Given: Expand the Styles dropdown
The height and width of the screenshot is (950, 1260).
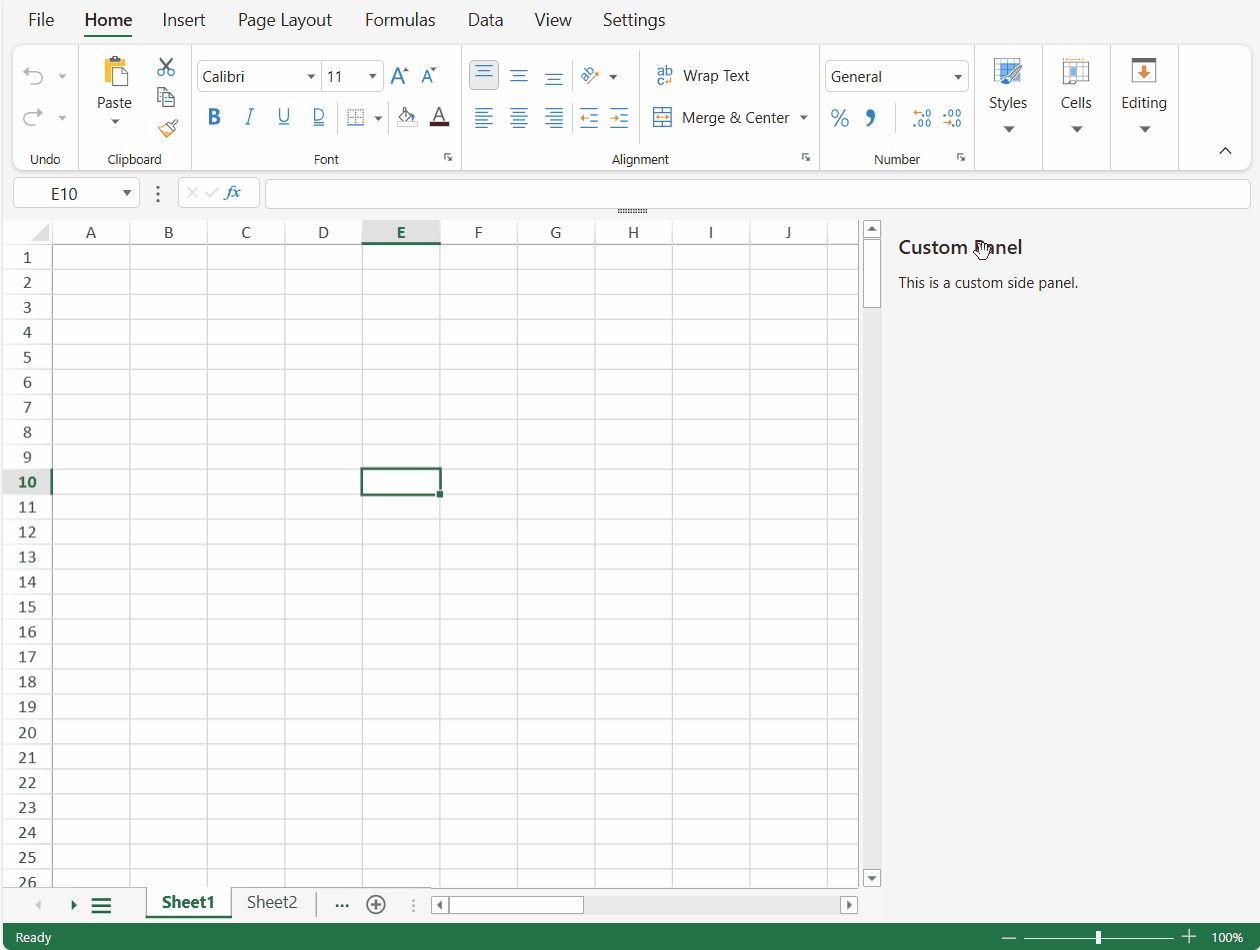Looking at the screenshot, I should coord(1009,129).
